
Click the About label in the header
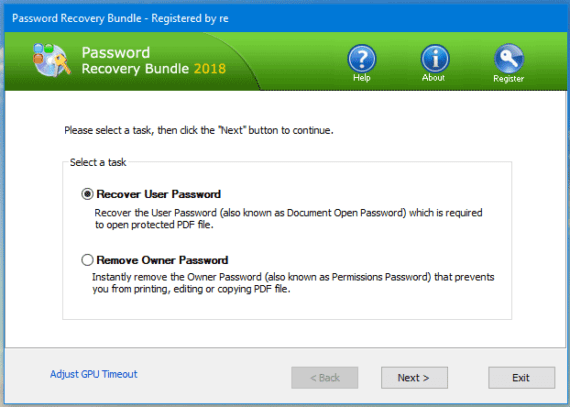coord(433,77)
